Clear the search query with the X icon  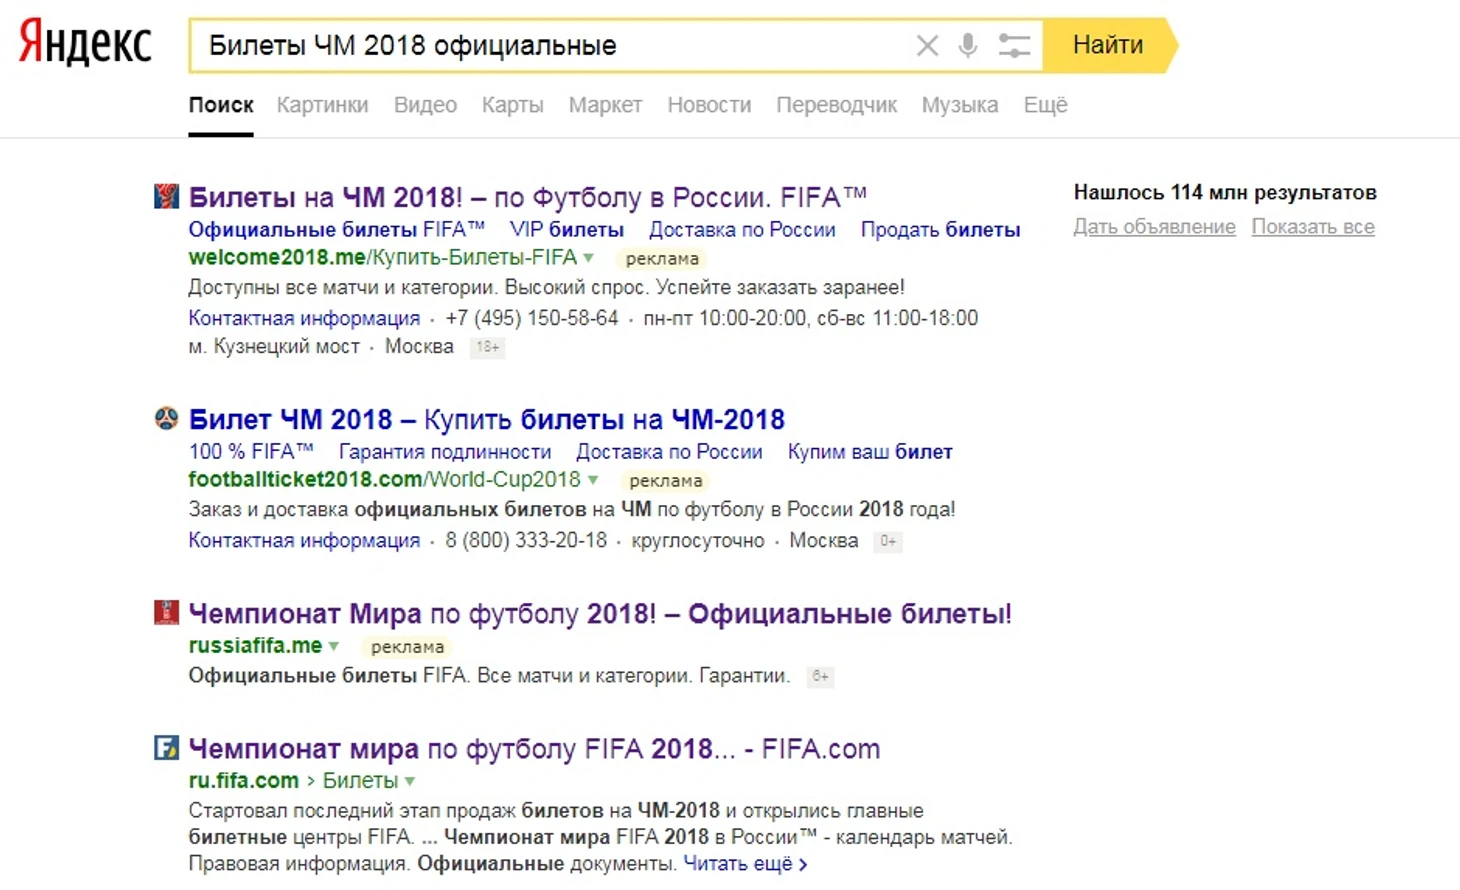pyautogui.click(x=927, y=45)
